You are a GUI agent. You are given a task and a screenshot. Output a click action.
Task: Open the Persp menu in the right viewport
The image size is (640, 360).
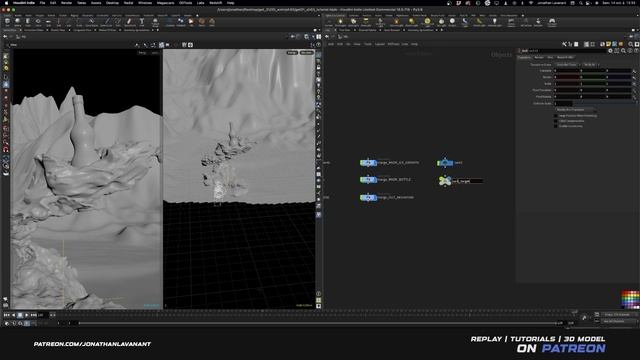point(291,53)
